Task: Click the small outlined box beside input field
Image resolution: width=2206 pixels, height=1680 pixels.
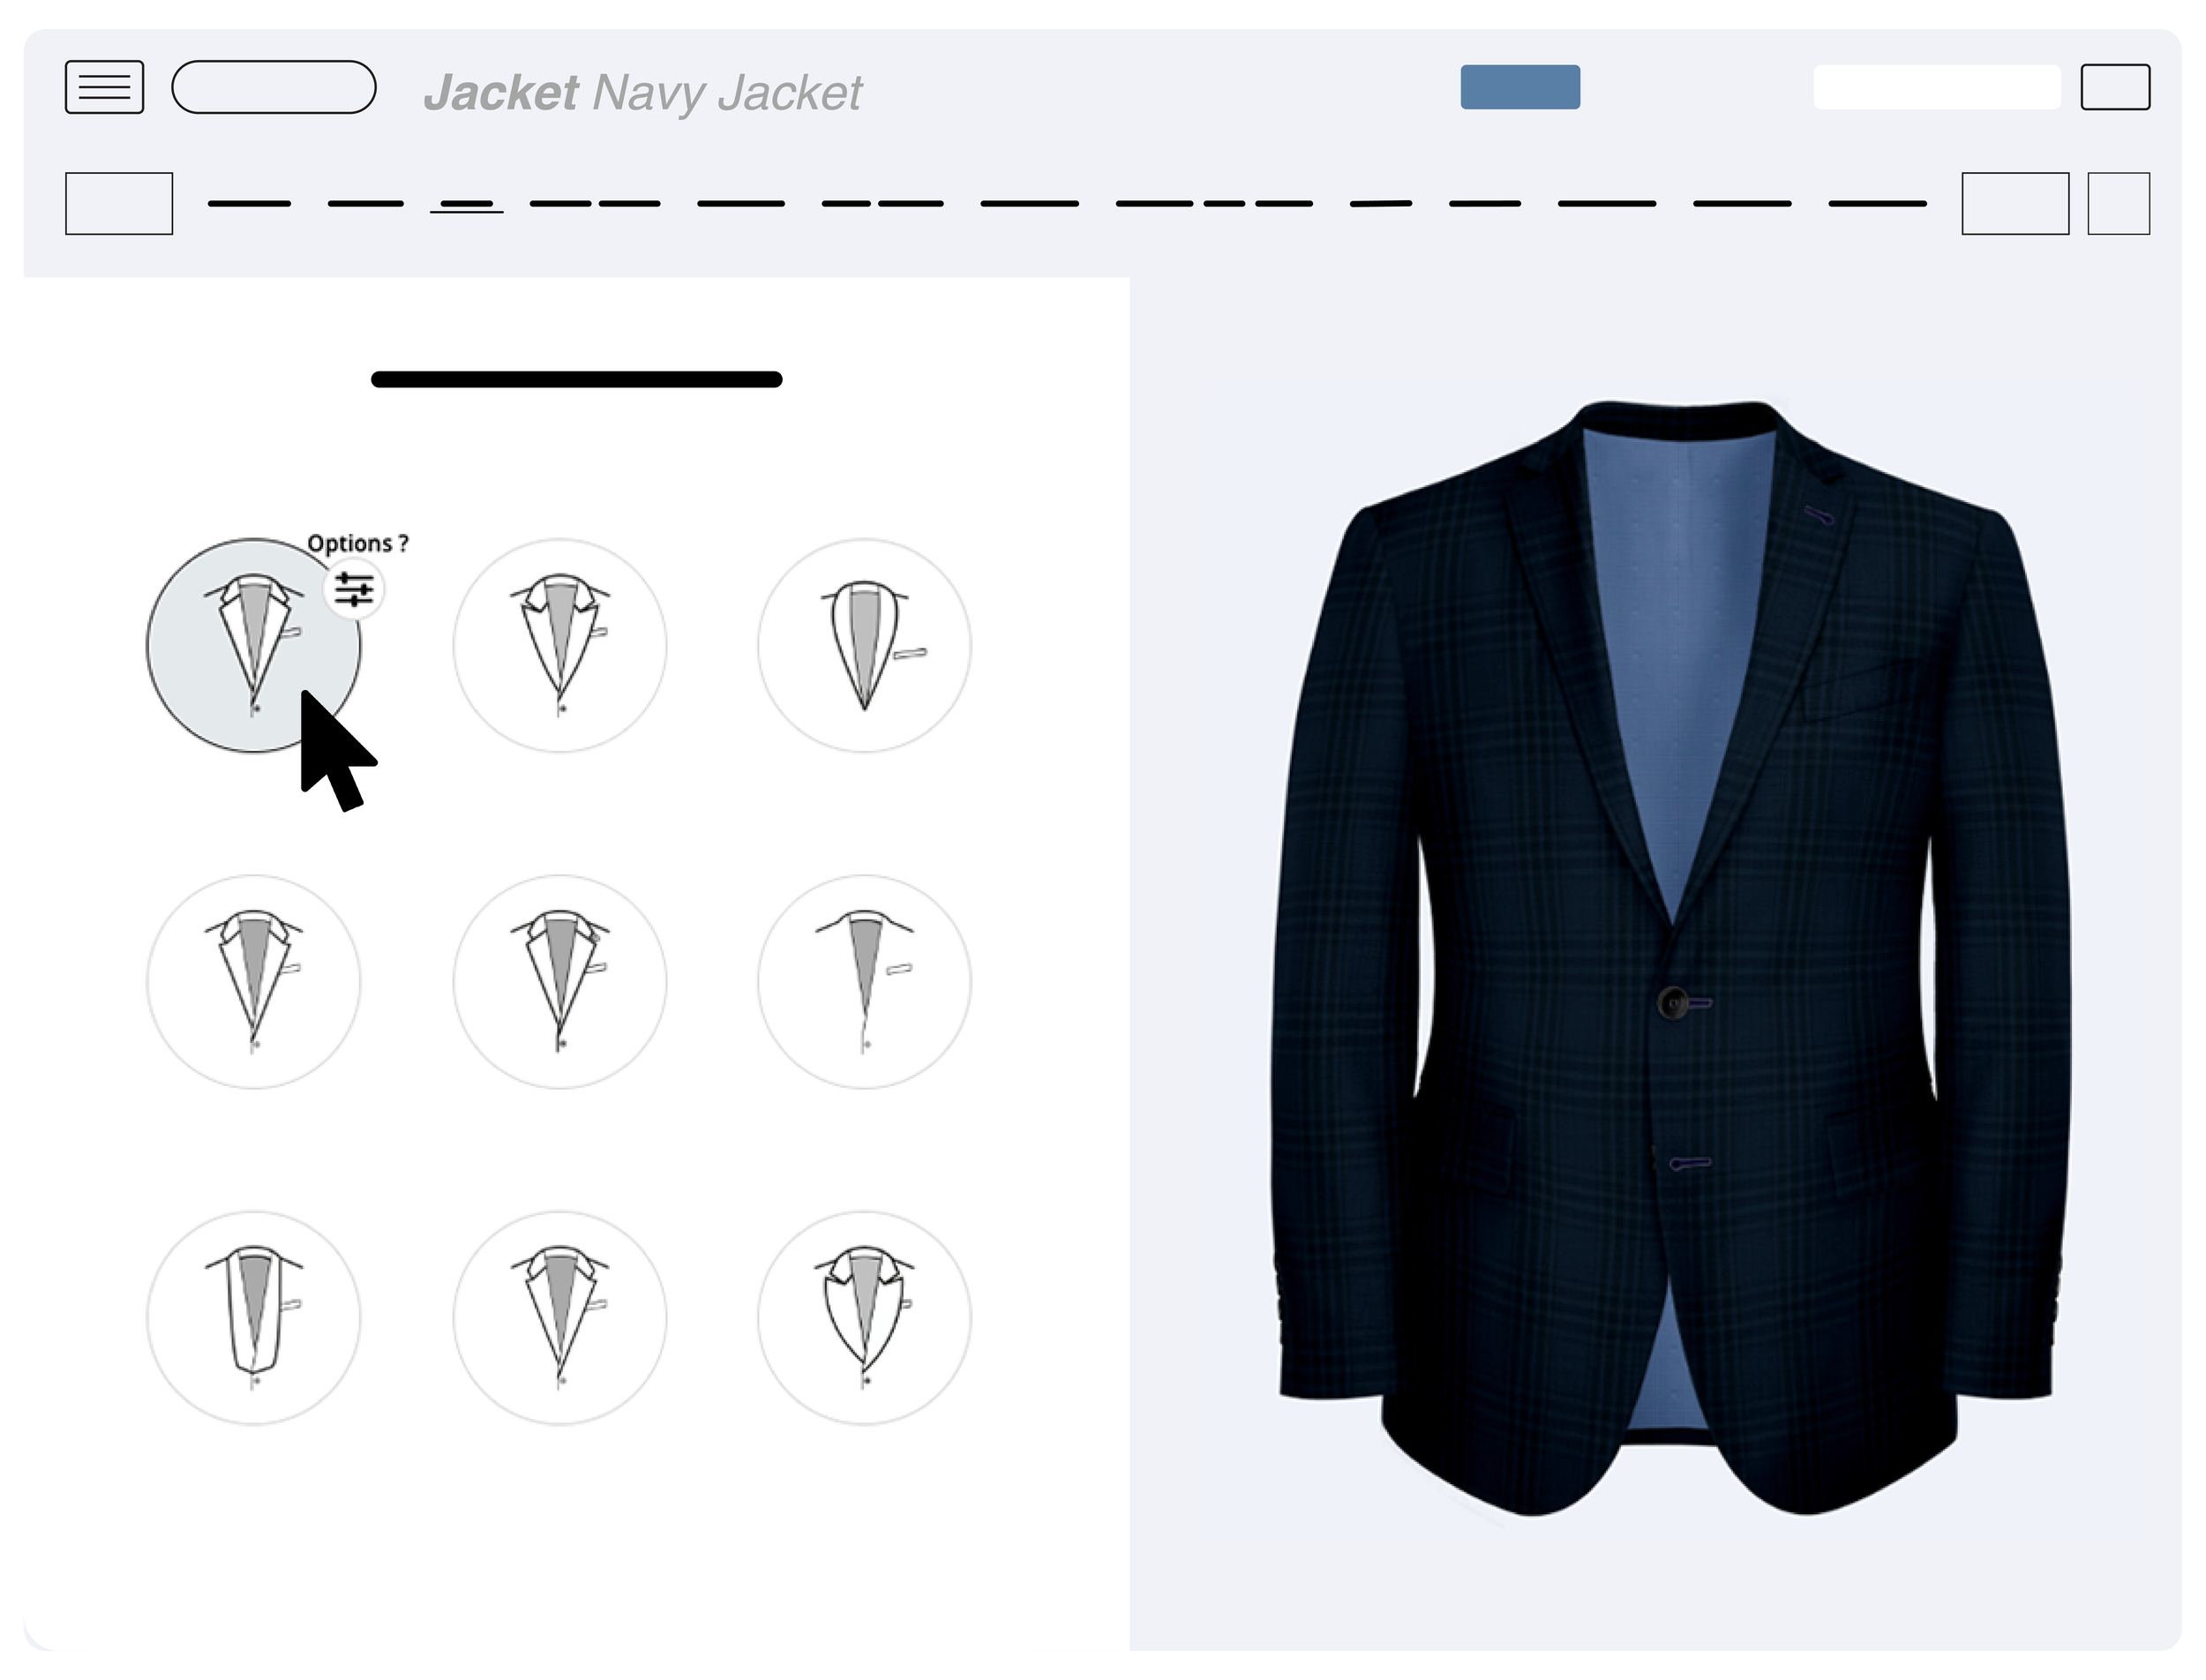Action: coord(2115,87)
